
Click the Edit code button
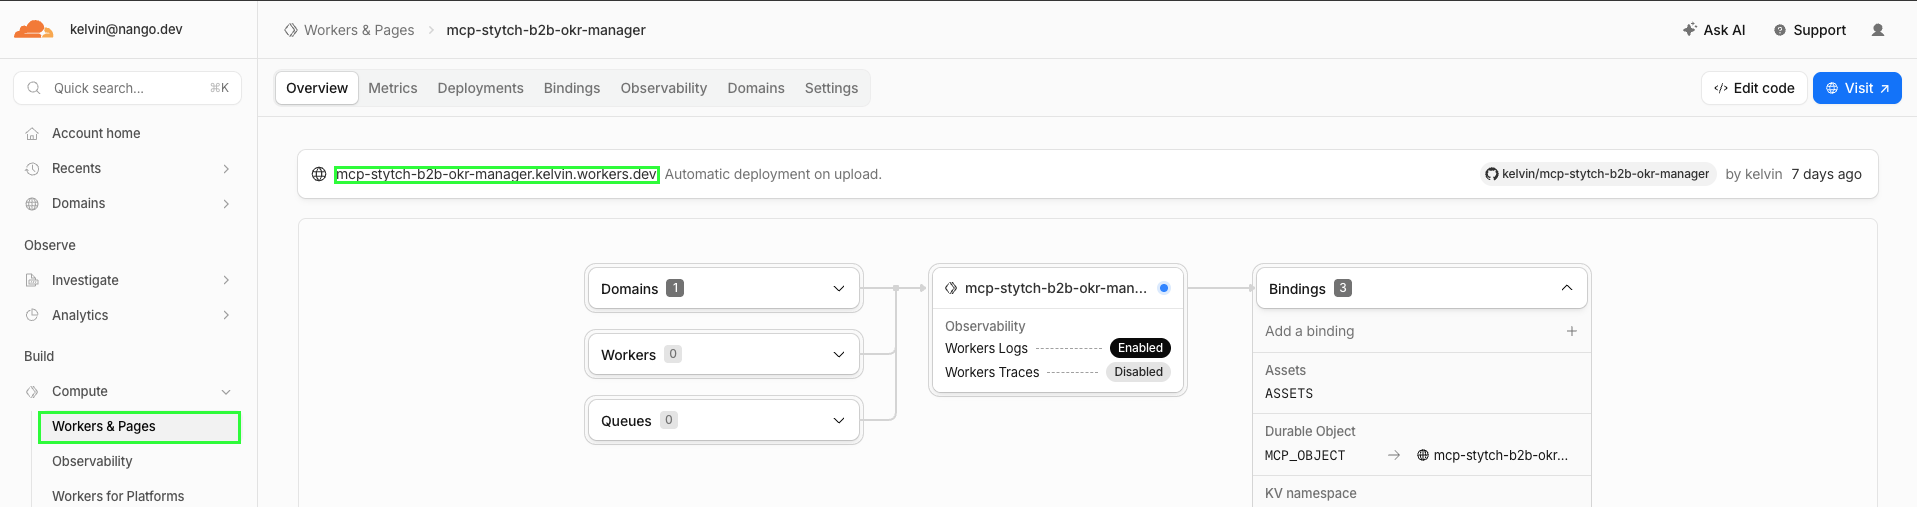tap(1754, 88)
